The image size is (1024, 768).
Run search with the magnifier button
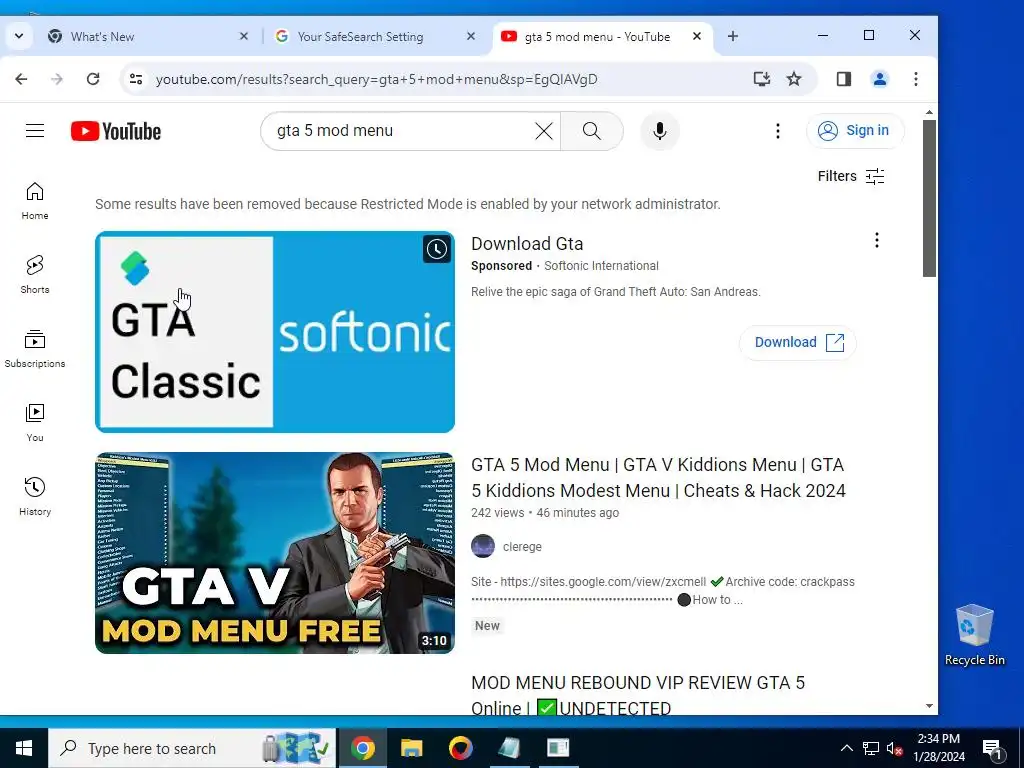[x=592, y=131]
